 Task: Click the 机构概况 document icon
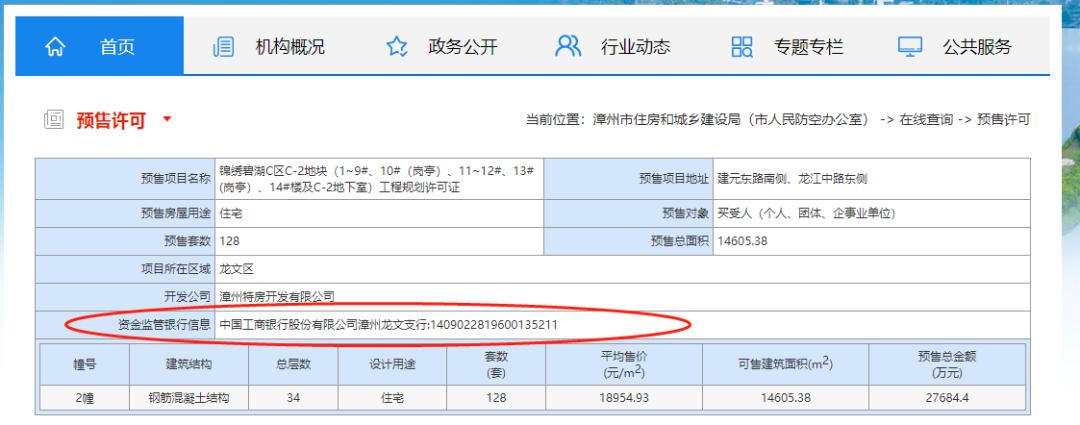(223, 47)
